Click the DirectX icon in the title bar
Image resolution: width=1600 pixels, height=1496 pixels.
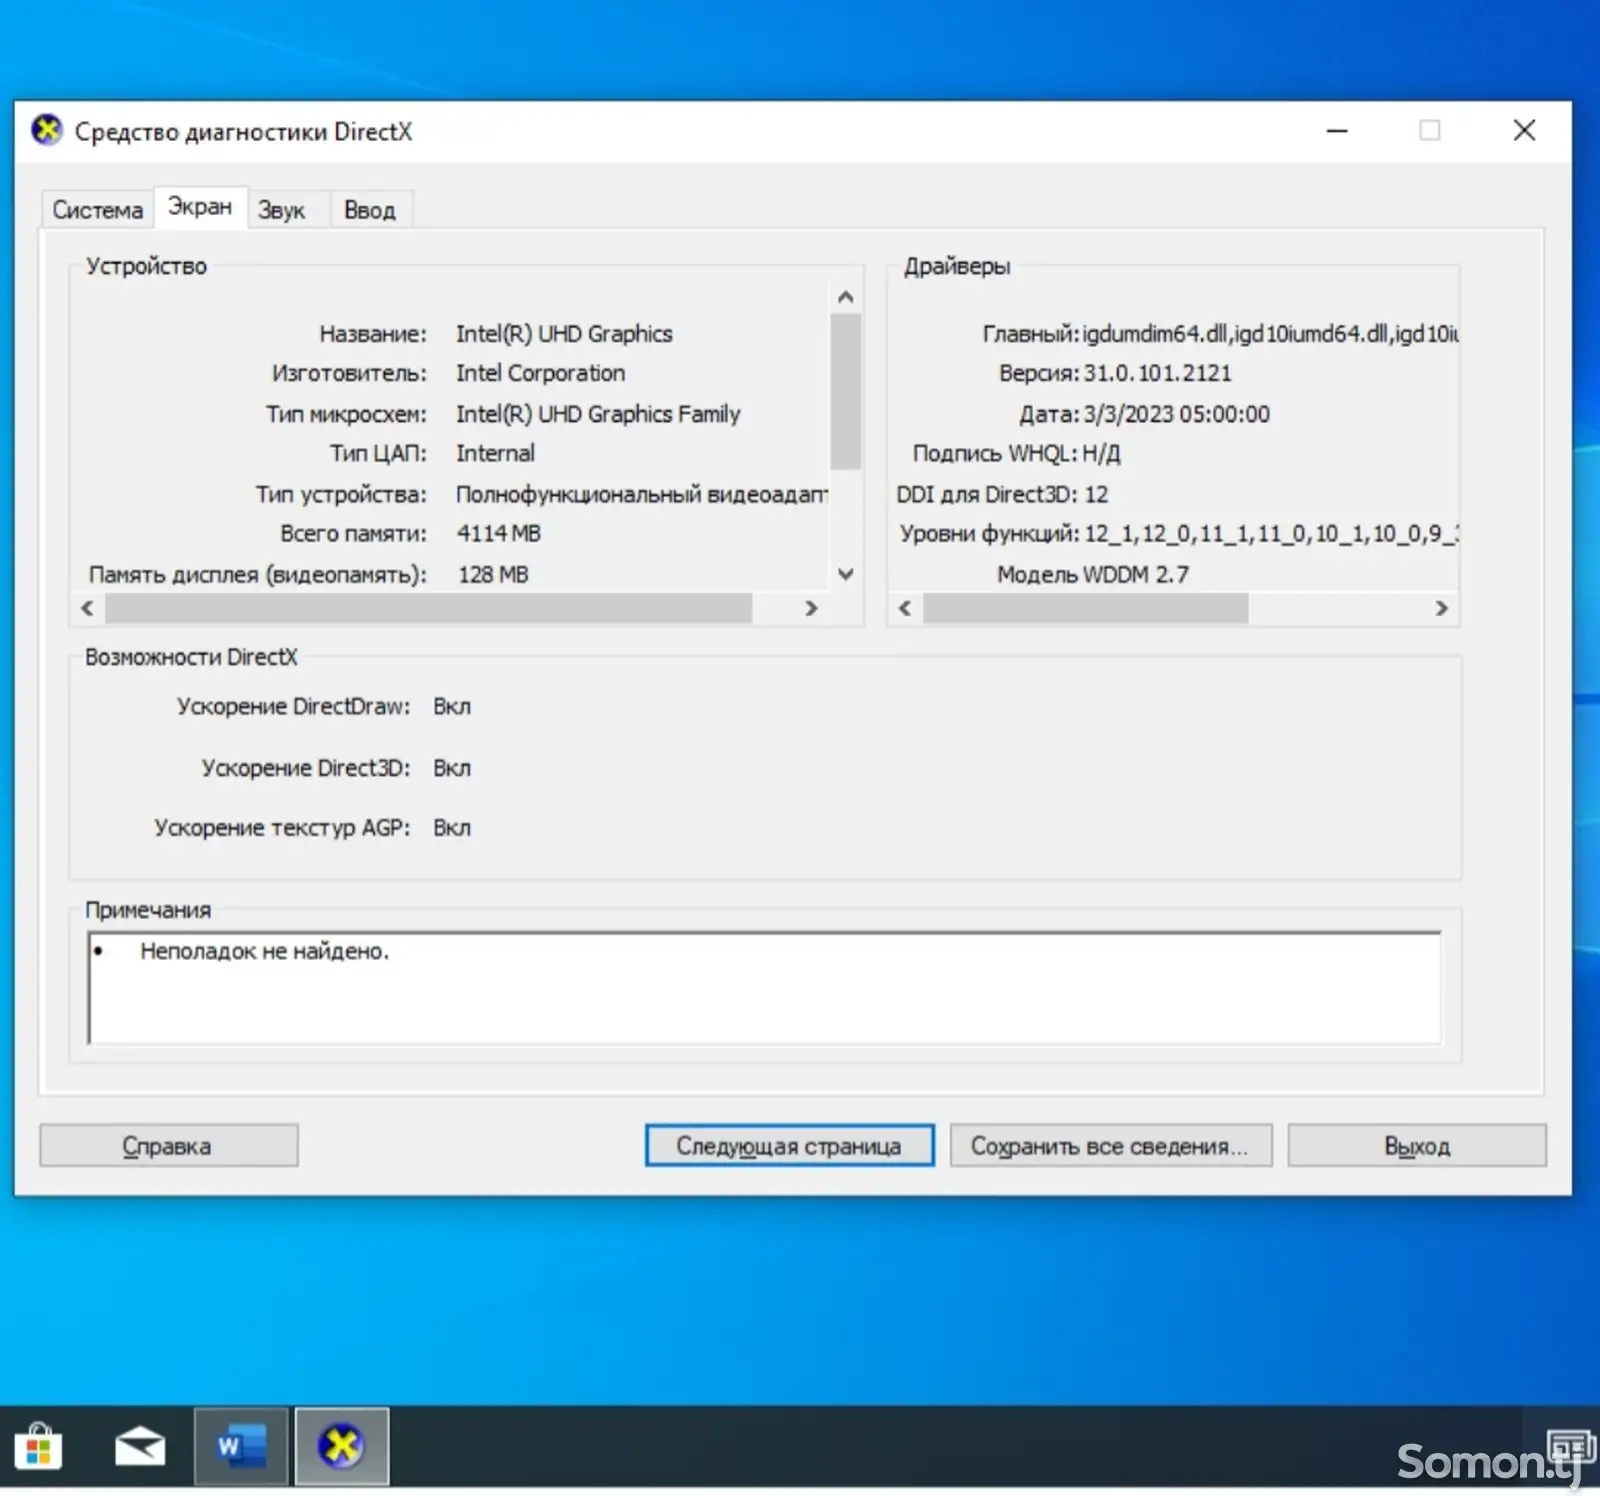pyautogui.click(x=46, y=131)
